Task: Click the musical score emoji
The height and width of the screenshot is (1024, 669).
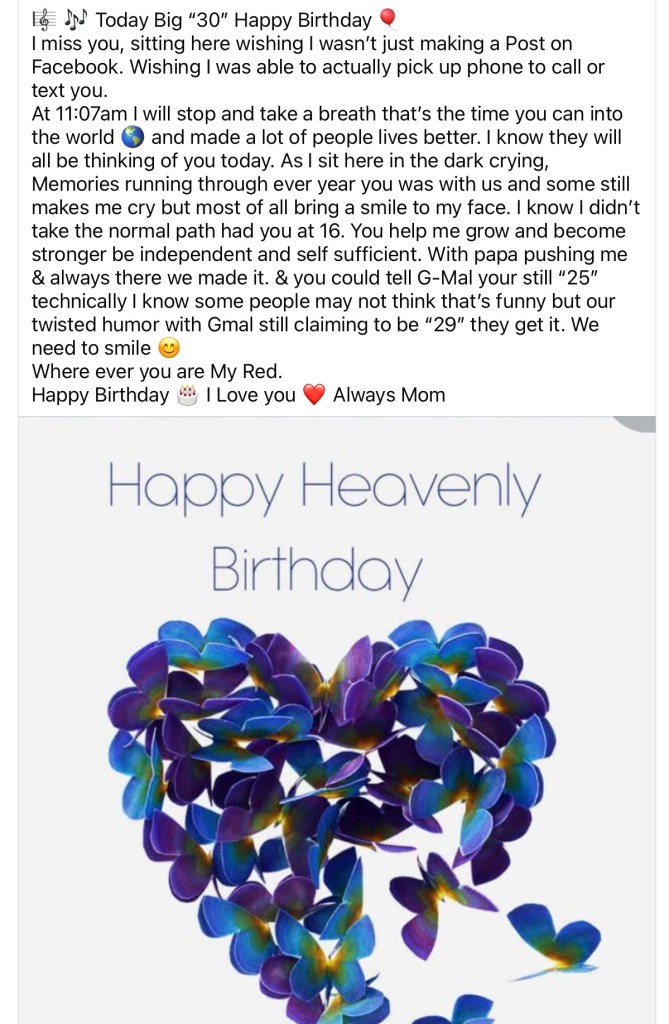Action: [x=43, y=18]
